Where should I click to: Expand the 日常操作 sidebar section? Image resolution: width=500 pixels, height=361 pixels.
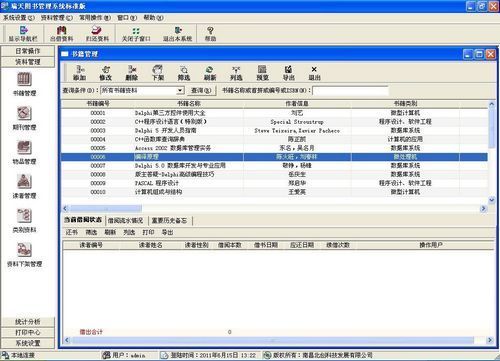(28, 51)
